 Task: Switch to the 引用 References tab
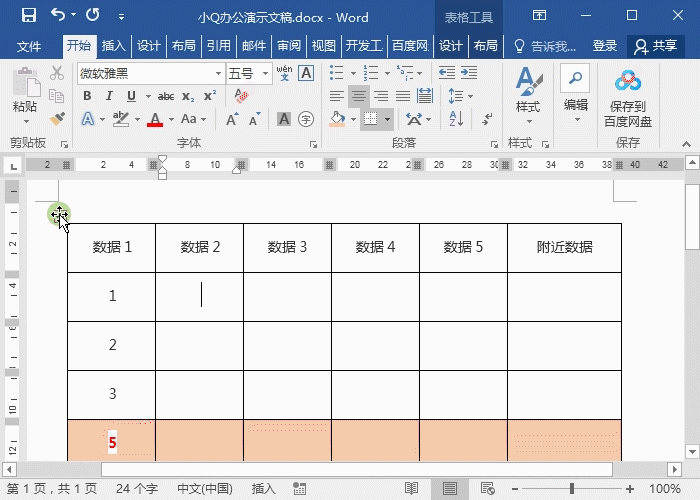point(219,46)
